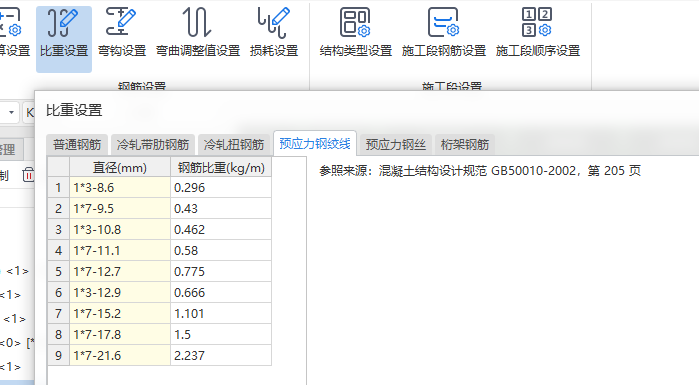The height and width of the screenshot is (385, 699).
Task: Edit weight value 0.43
Action: pyautogui.click(x=221, y=209)
